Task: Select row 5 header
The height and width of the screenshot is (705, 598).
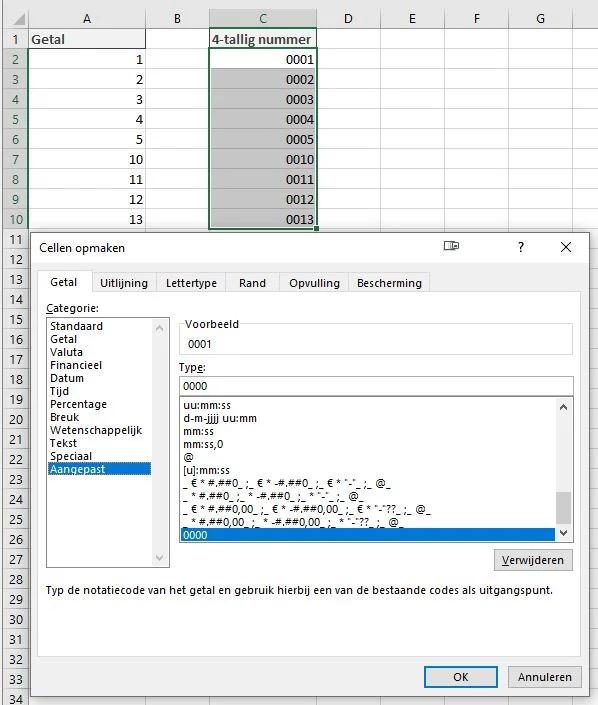Action: coord(15,120)
